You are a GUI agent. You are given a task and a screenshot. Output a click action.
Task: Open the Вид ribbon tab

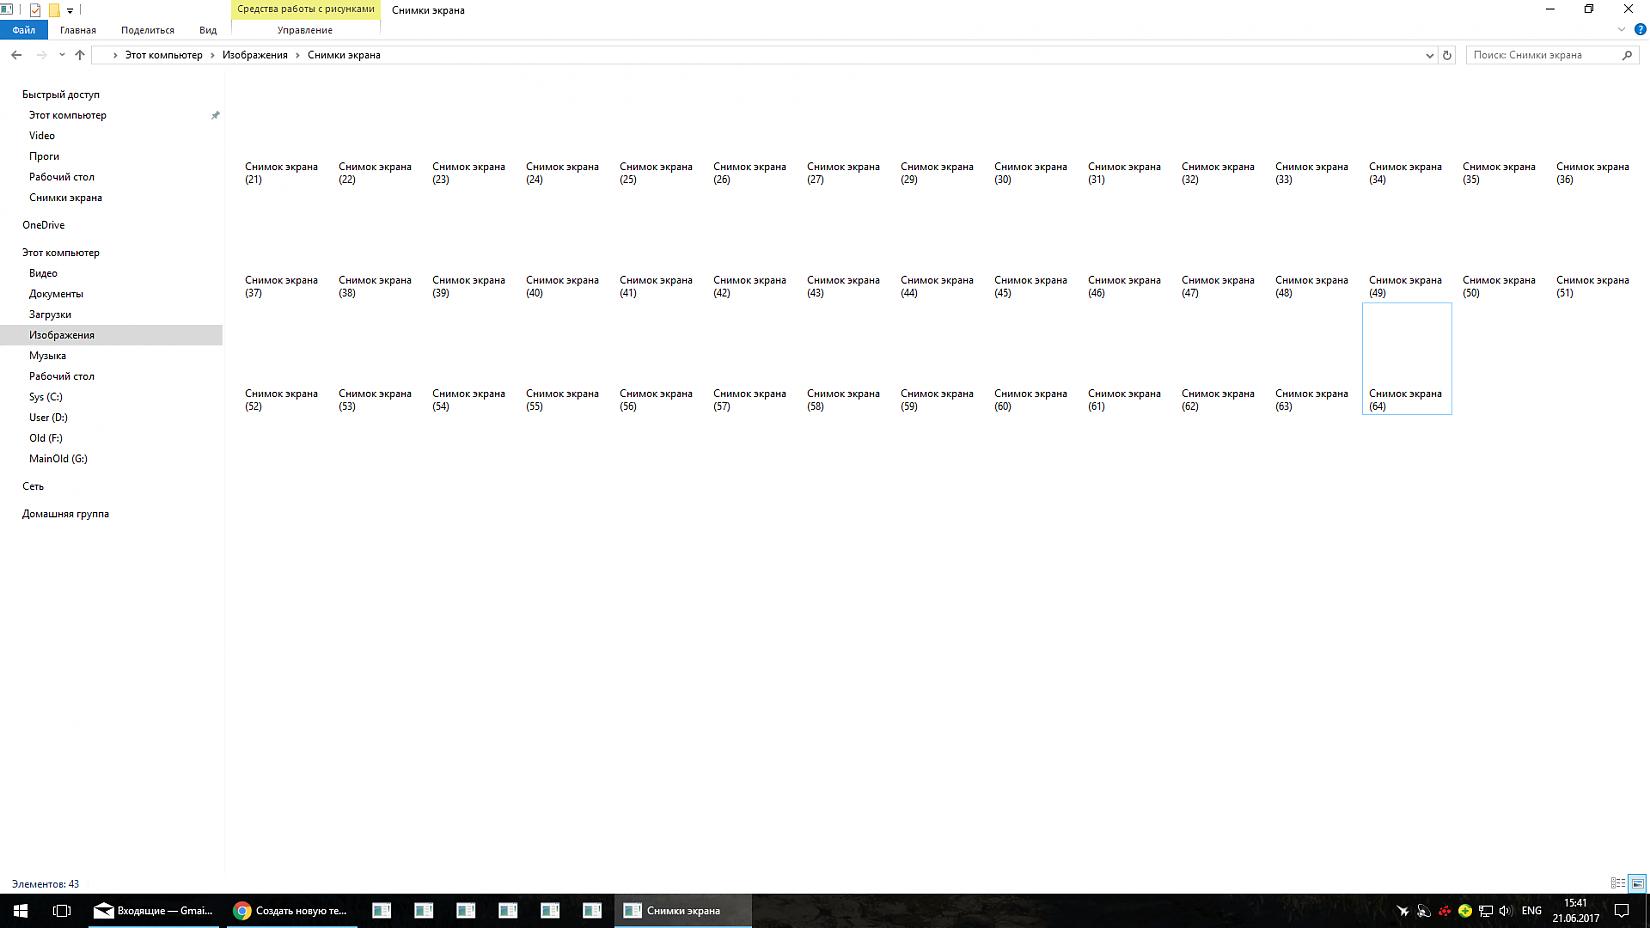coord(208,30)
